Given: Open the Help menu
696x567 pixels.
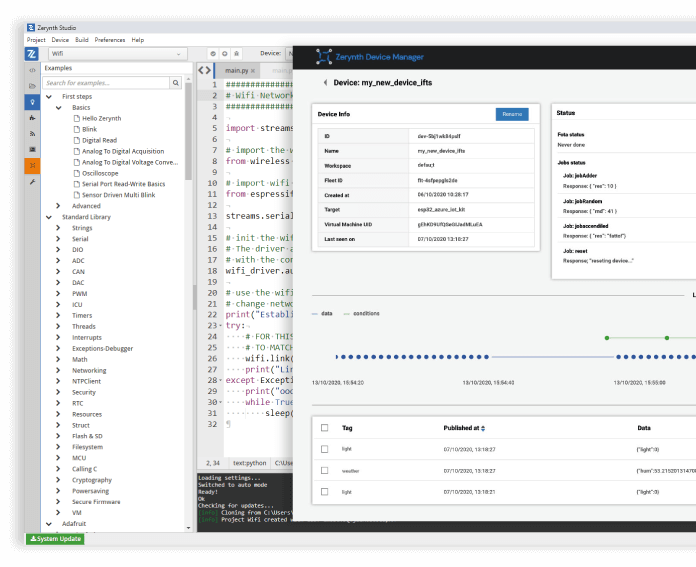Looking at the screenshot, I should [x=138, y=40].
